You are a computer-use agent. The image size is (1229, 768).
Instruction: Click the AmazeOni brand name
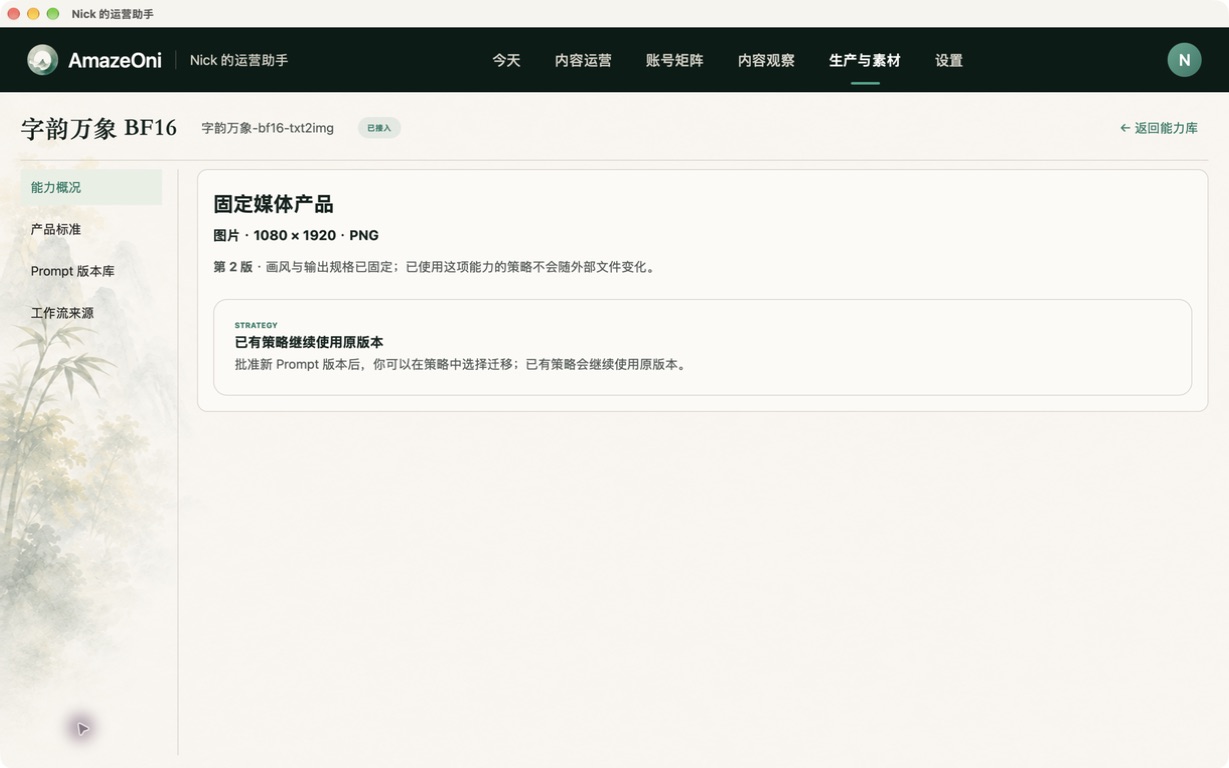click(x=114, y=60)
